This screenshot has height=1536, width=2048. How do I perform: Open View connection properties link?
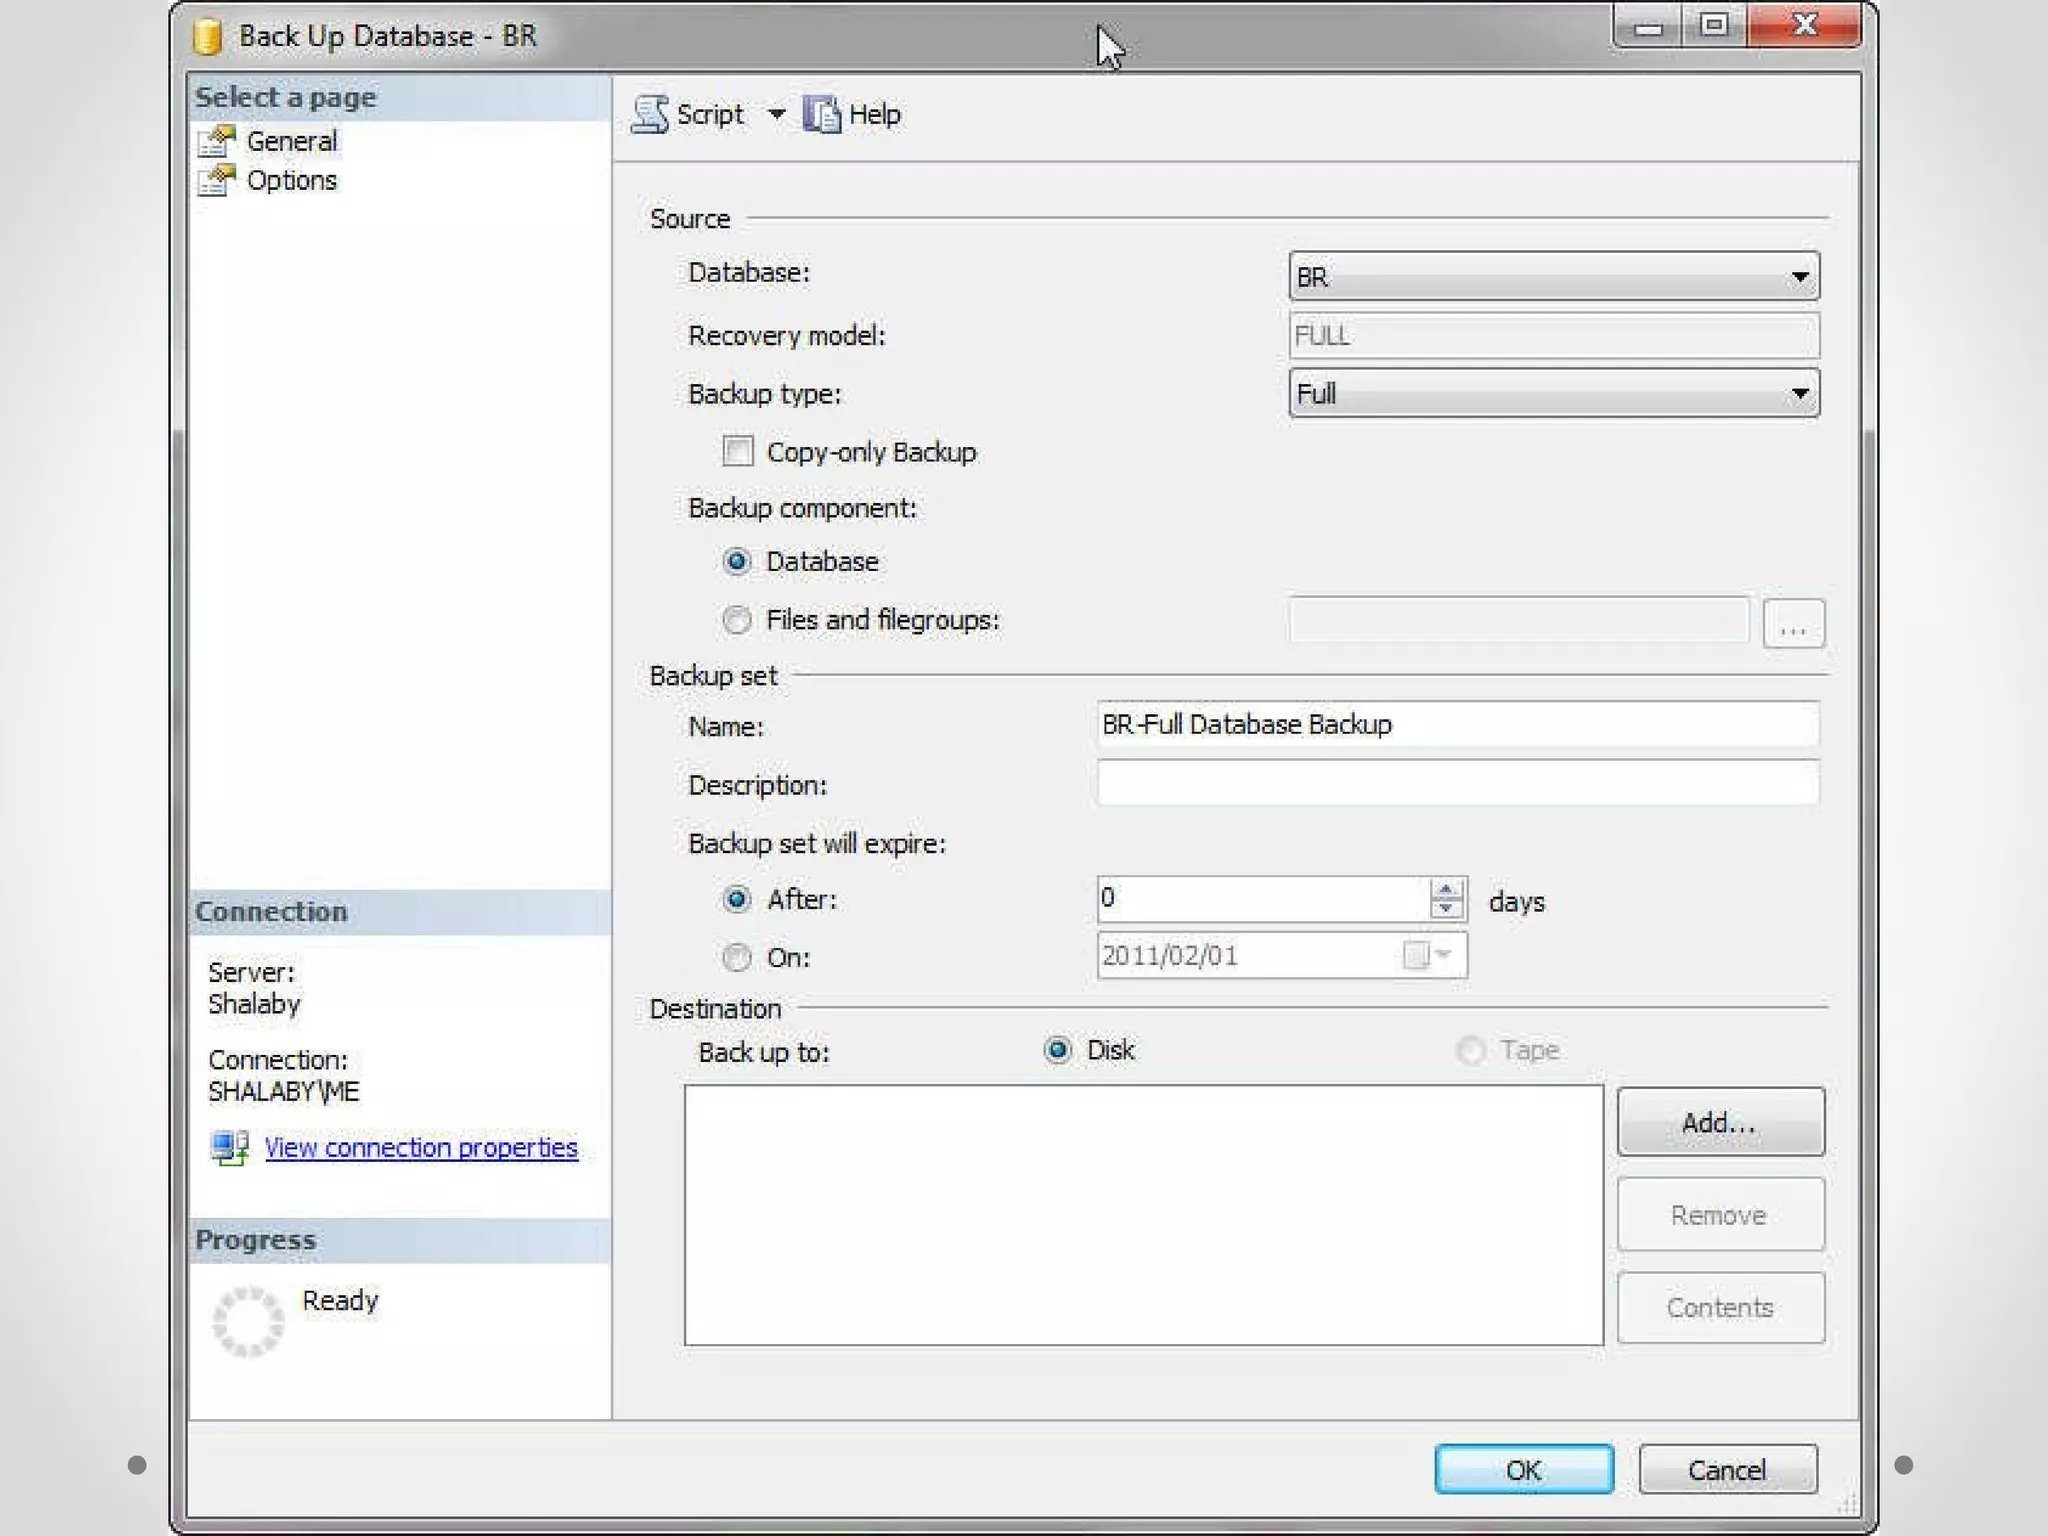(421, 1147)
